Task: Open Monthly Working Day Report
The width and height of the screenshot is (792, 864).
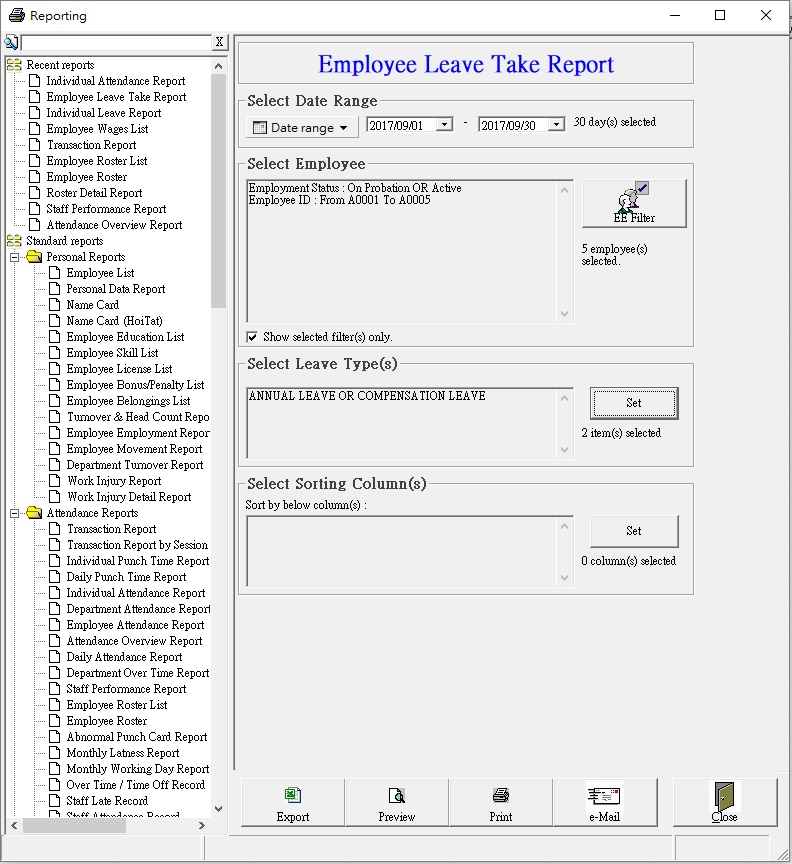Action: pos(138,769)
